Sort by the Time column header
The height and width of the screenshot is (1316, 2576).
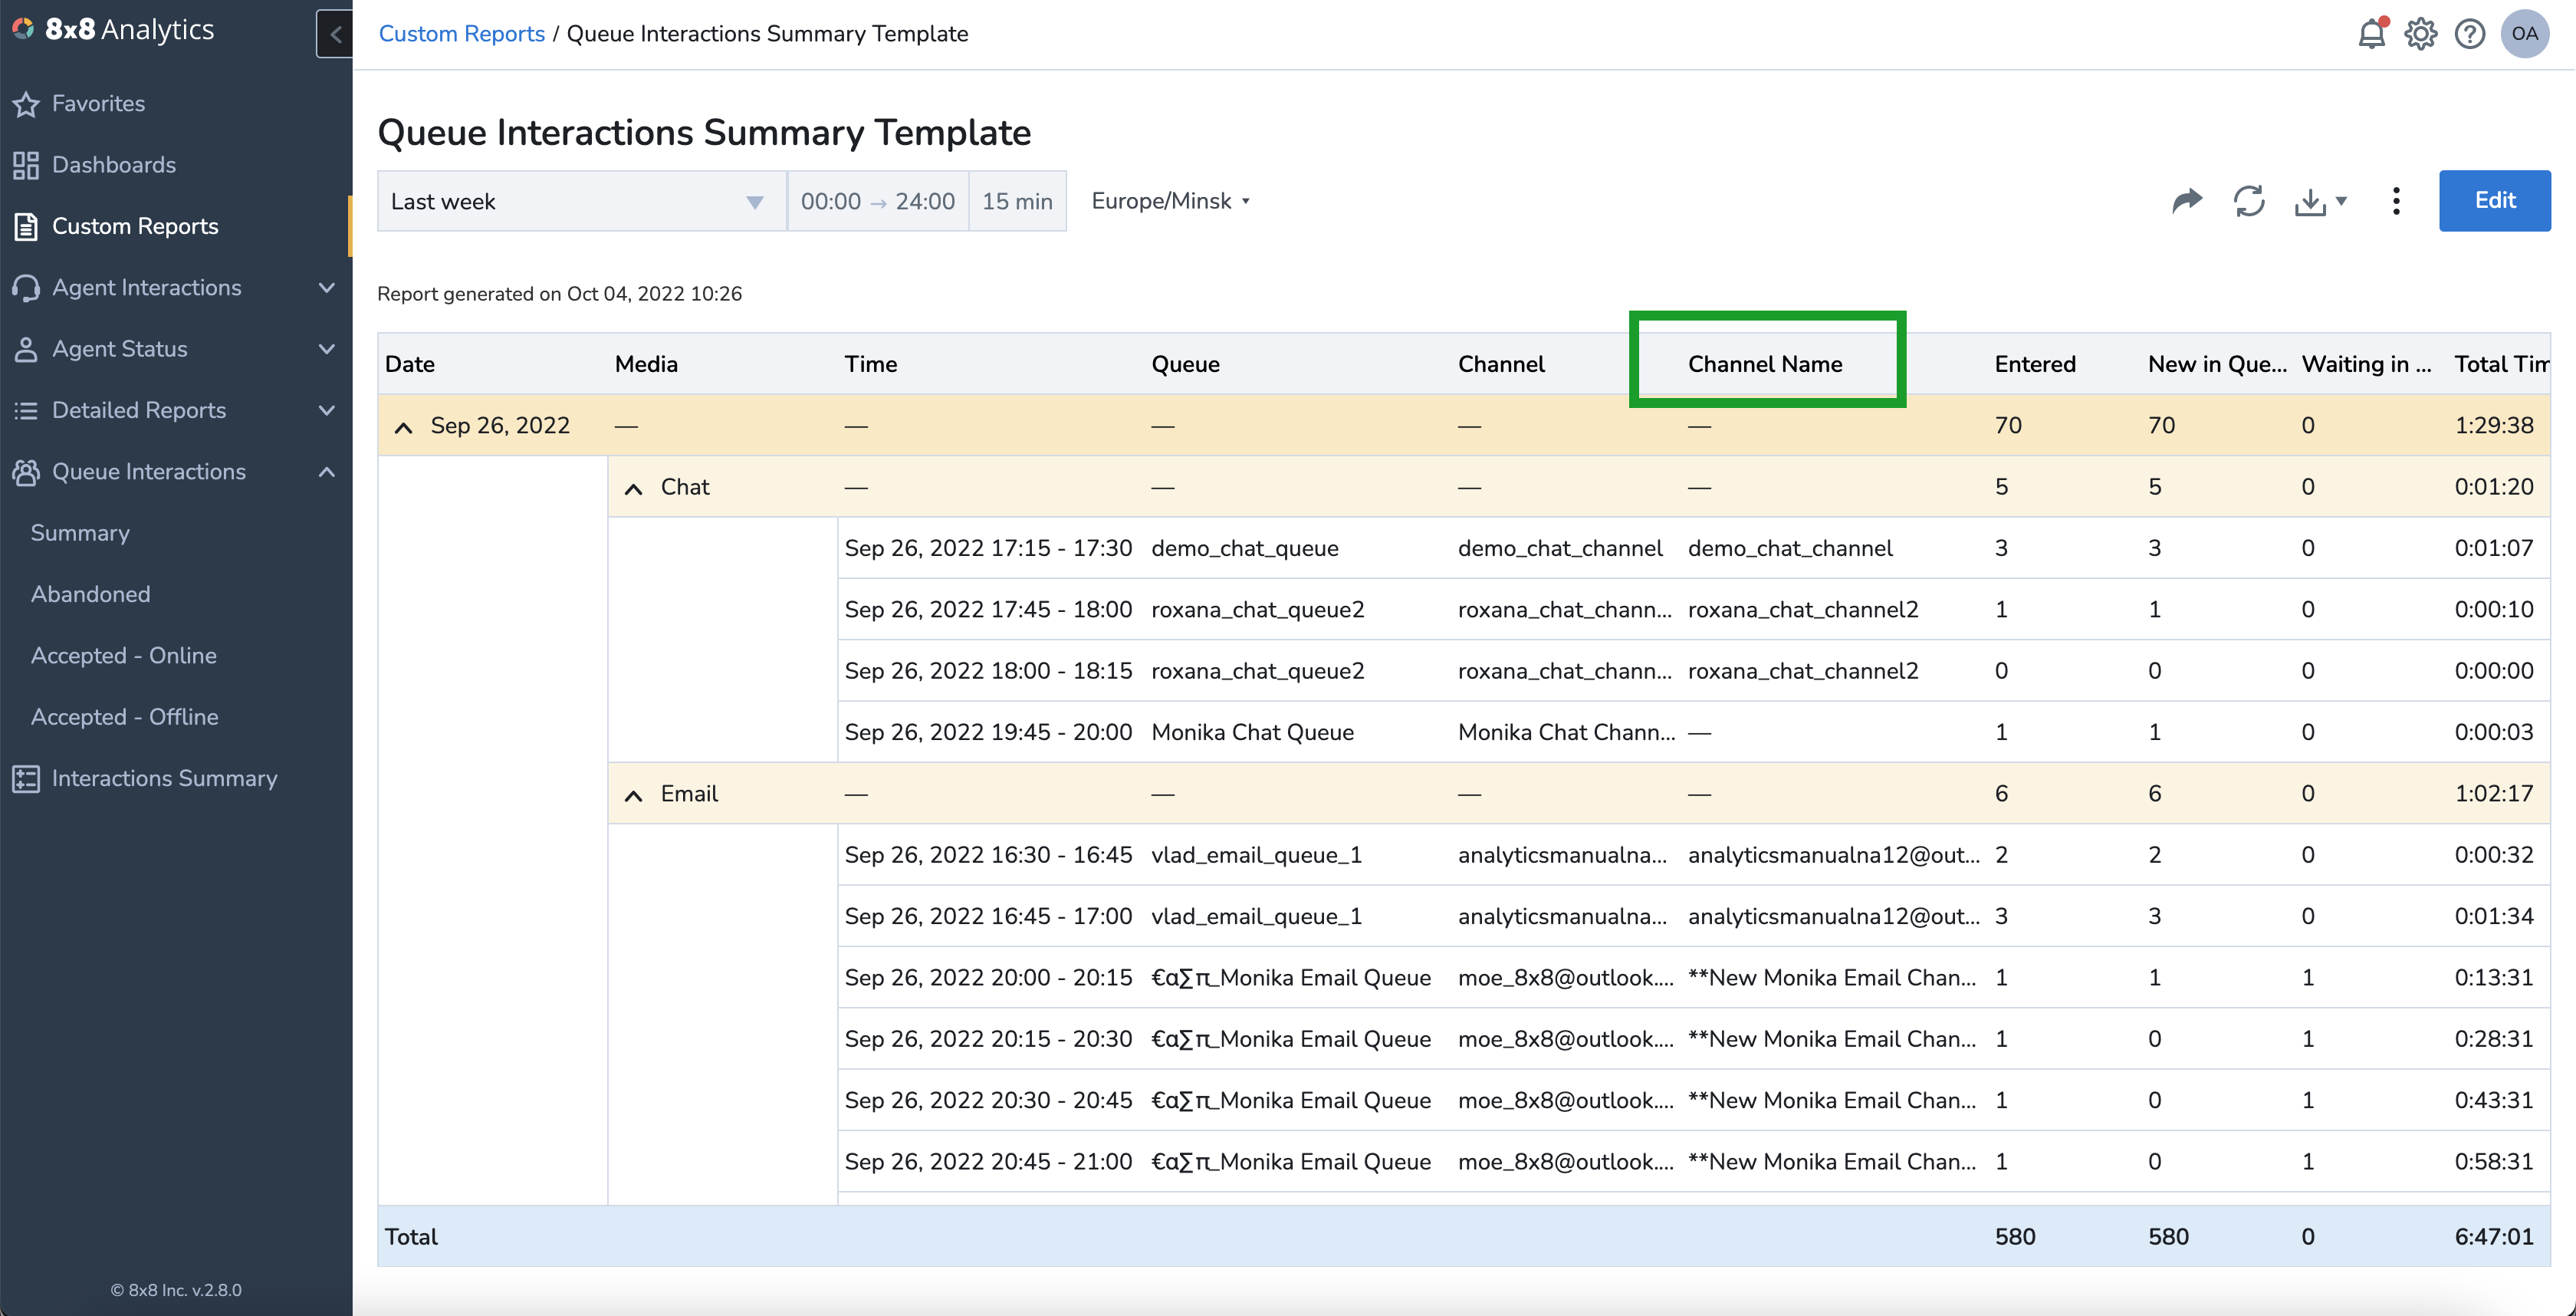point(870,364)
